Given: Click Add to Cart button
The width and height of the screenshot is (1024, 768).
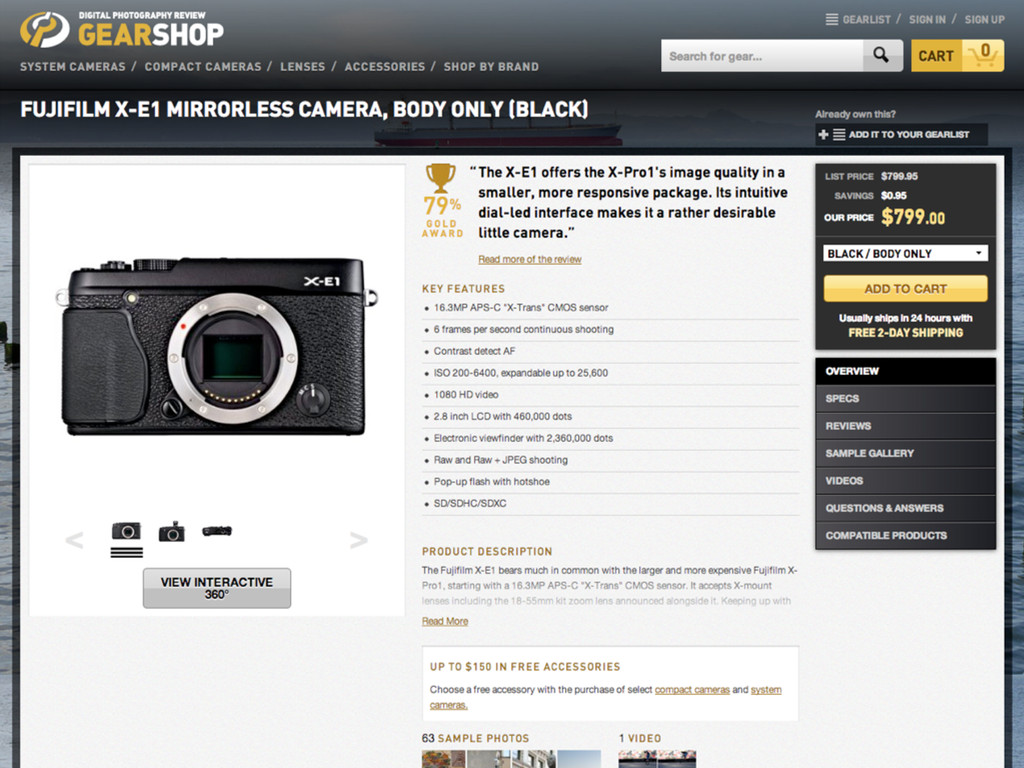Looking at the screenshot, I should [x=905, y=289].
